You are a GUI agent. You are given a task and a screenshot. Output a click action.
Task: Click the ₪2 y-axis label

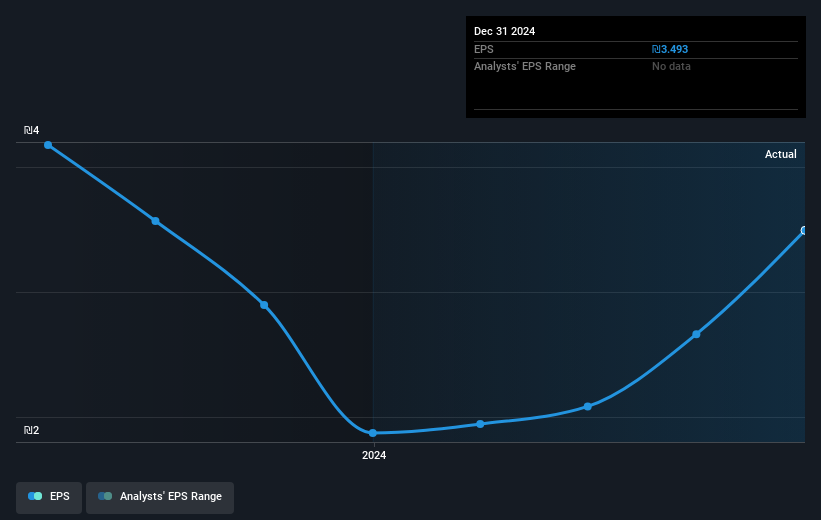pos(31,430)
